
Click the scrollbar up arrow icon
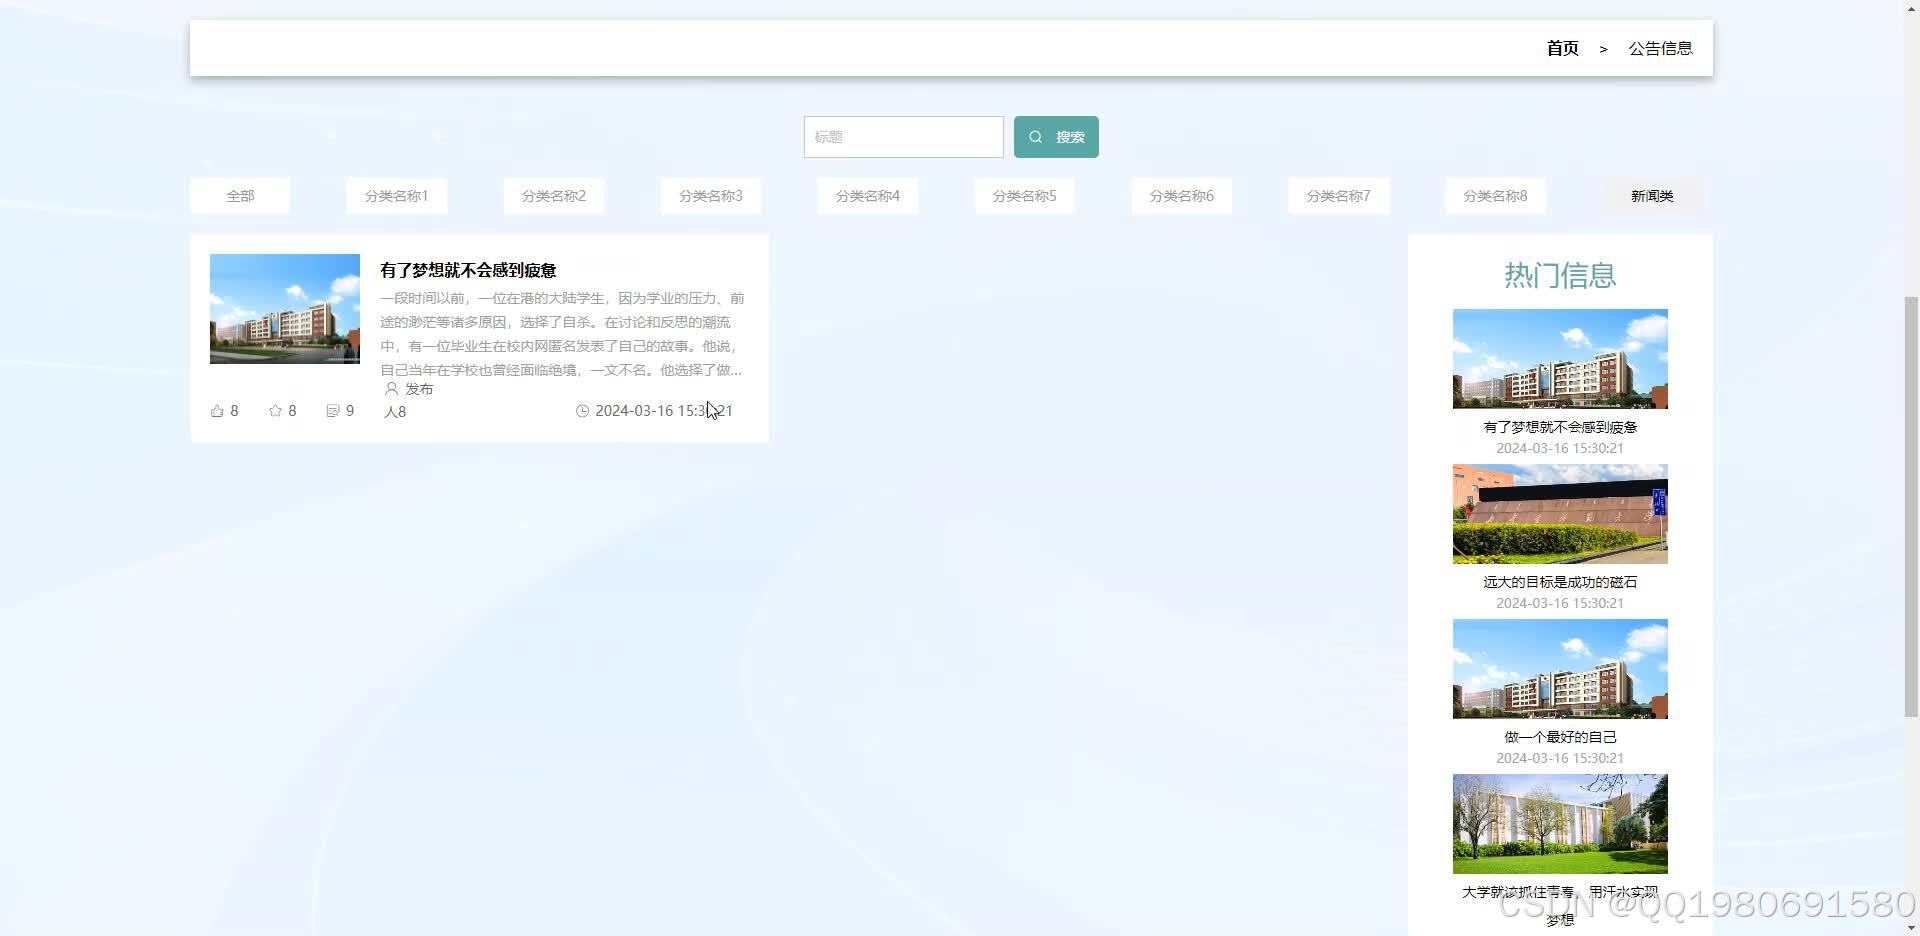pyautogui.click(x=1908, y=10)
